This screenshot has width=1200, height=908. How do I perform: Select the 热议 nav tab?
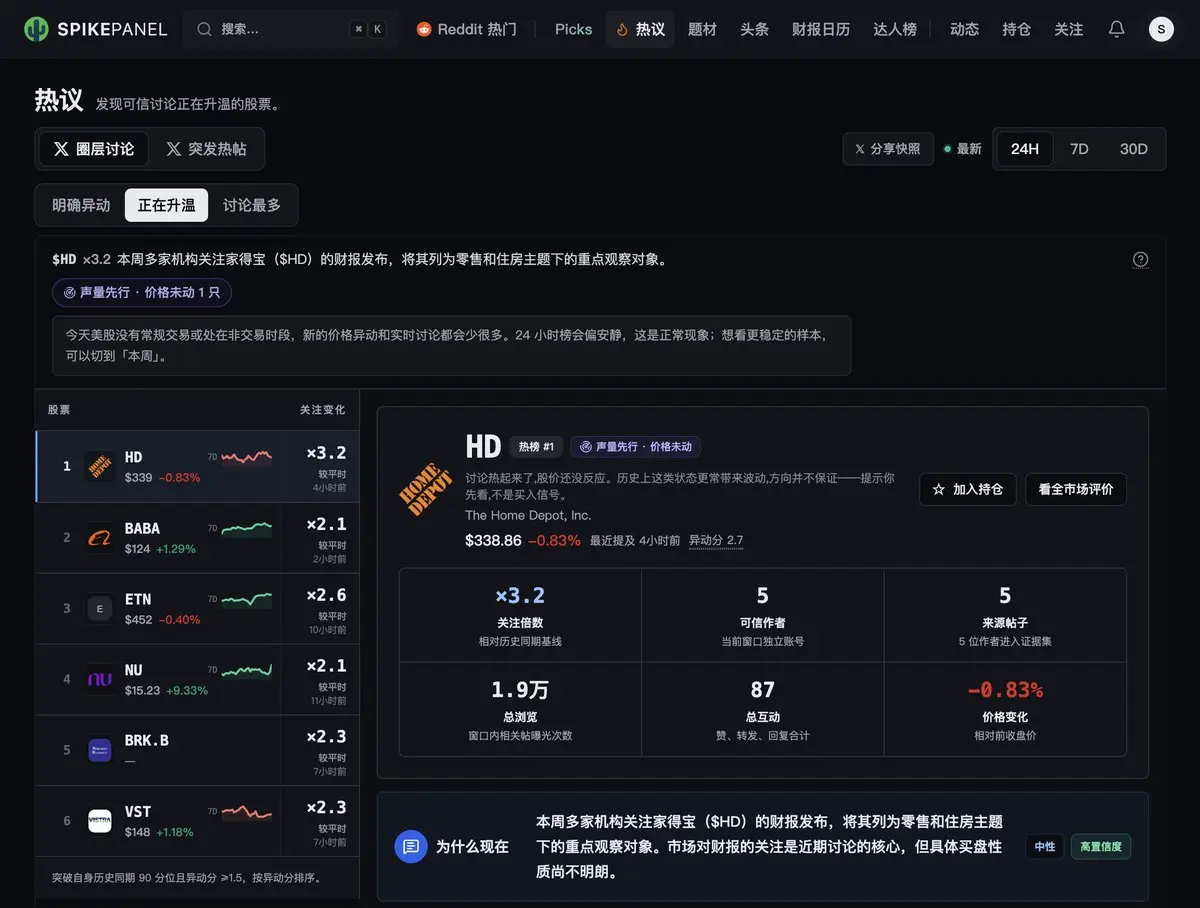tap(640, 29)
